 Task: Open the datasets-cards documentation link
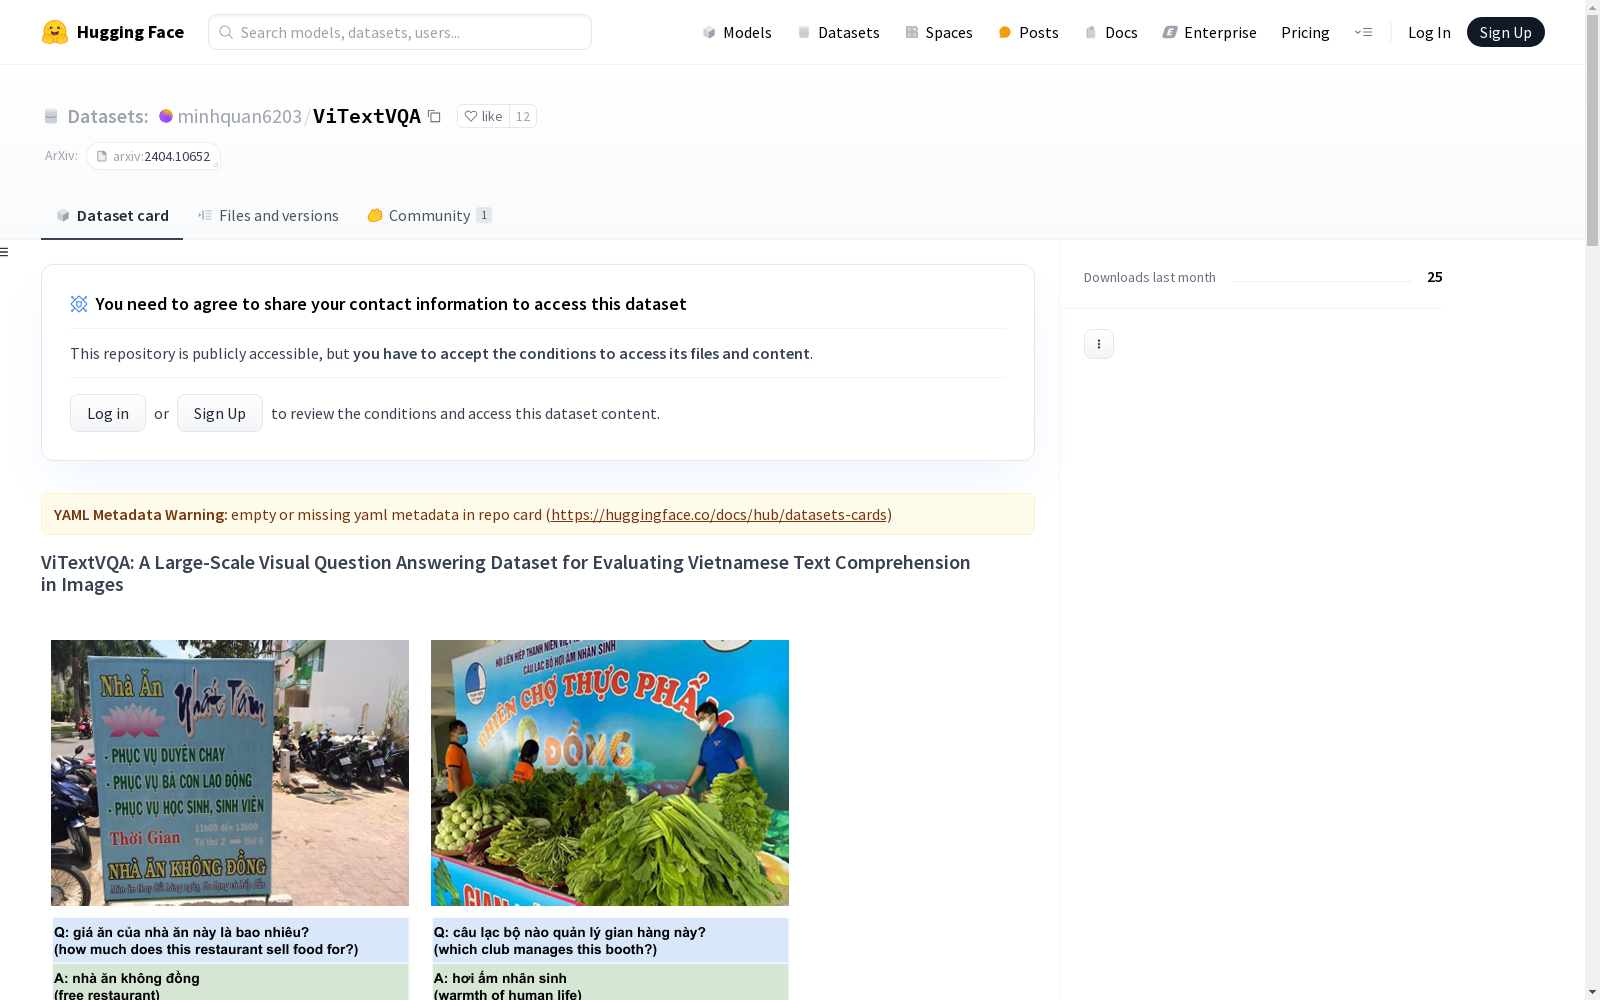(x=719, y=514)
